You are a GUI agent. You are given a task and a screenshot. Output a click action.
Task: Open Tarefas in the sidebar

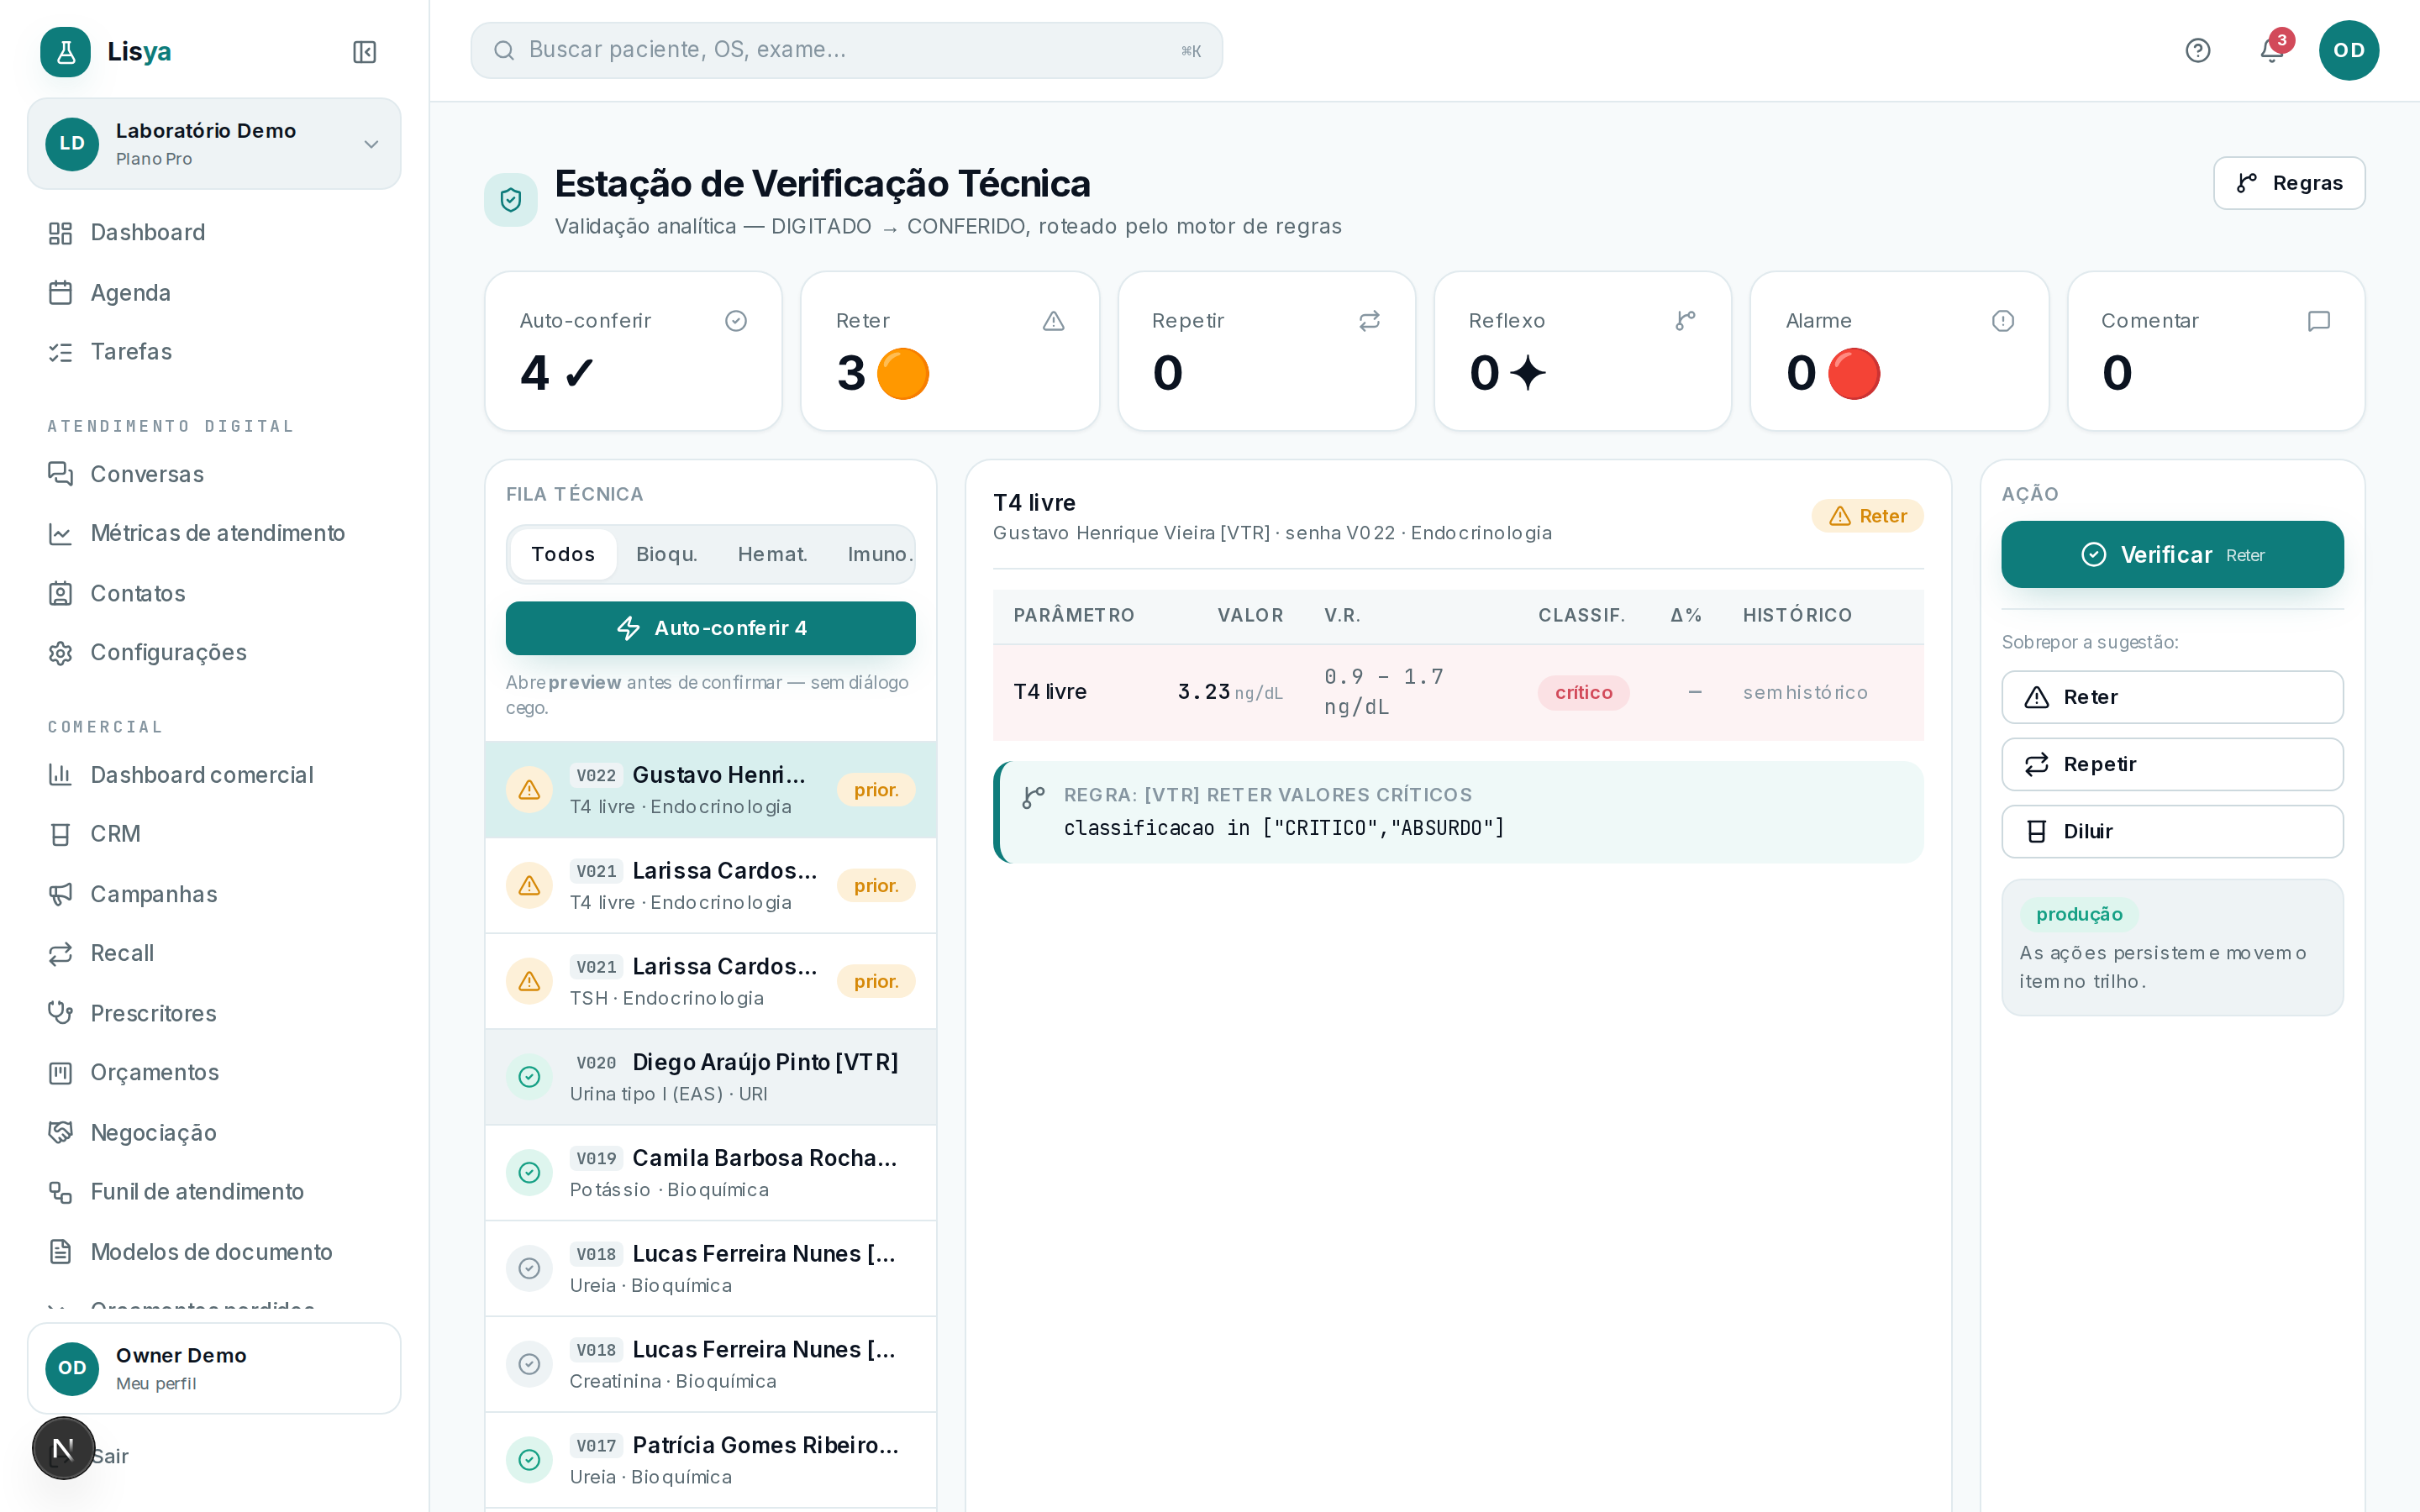click(x=214, y=352)
